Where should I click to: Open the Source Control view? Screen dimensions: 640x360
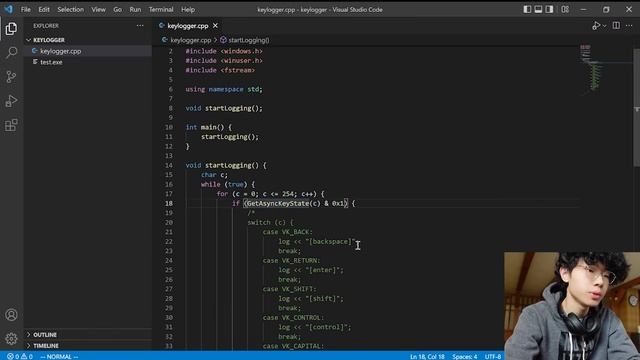coord(11,77)
